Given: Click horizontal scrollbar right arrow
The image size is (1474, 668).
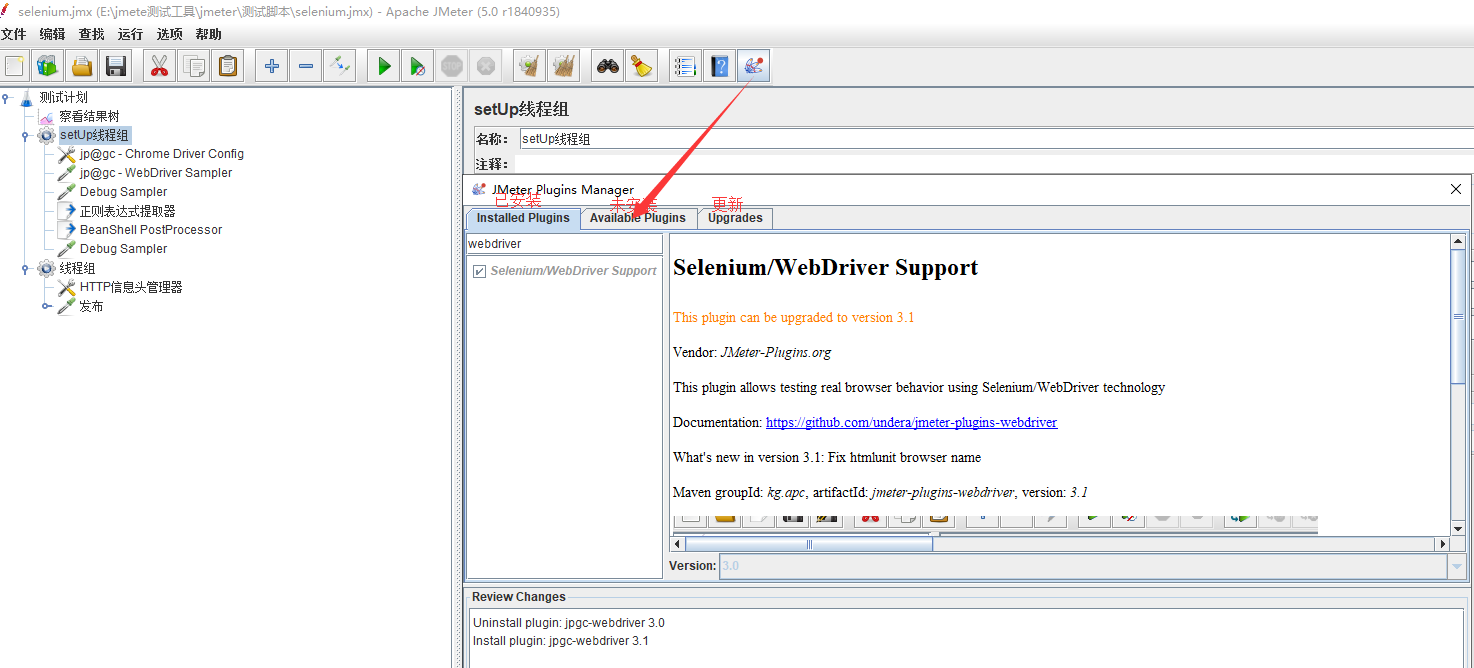Looking at the screenshot, I should (x=1443, y=544).
